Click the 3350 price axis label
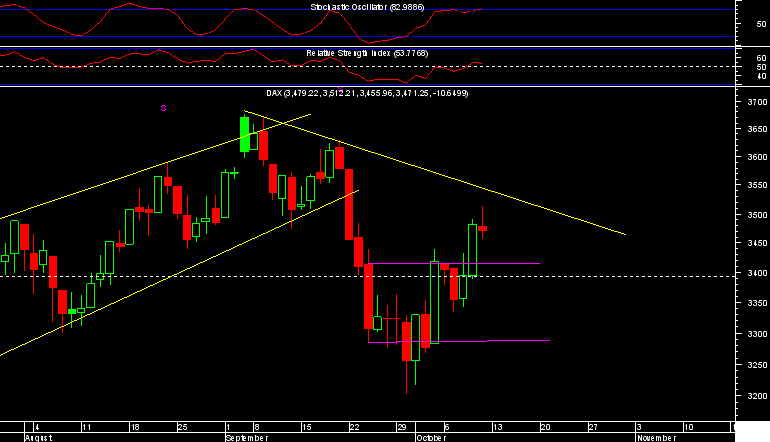 click(757, 303)
